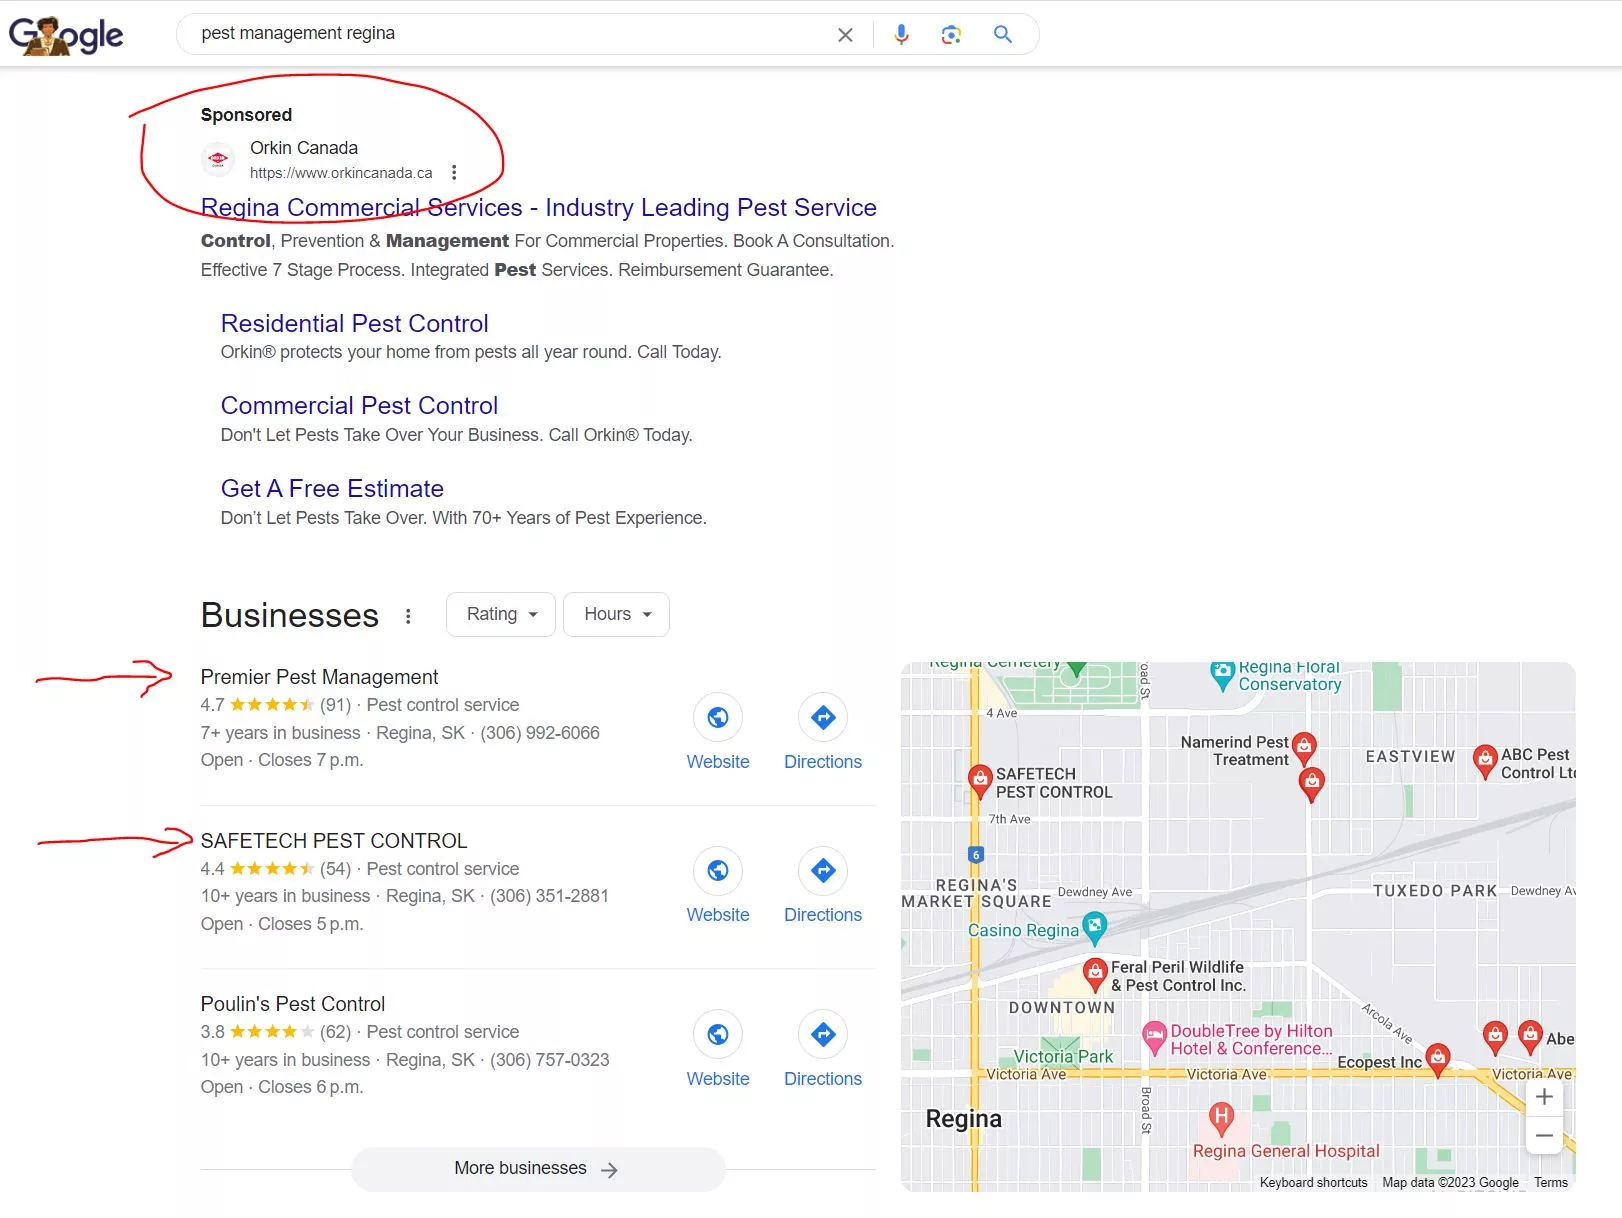This screenshot has width=1622, height=1218.
Task: Click the Directions label for SAFETECH PEST CONTROL
Action: click(x=823, y=915)
